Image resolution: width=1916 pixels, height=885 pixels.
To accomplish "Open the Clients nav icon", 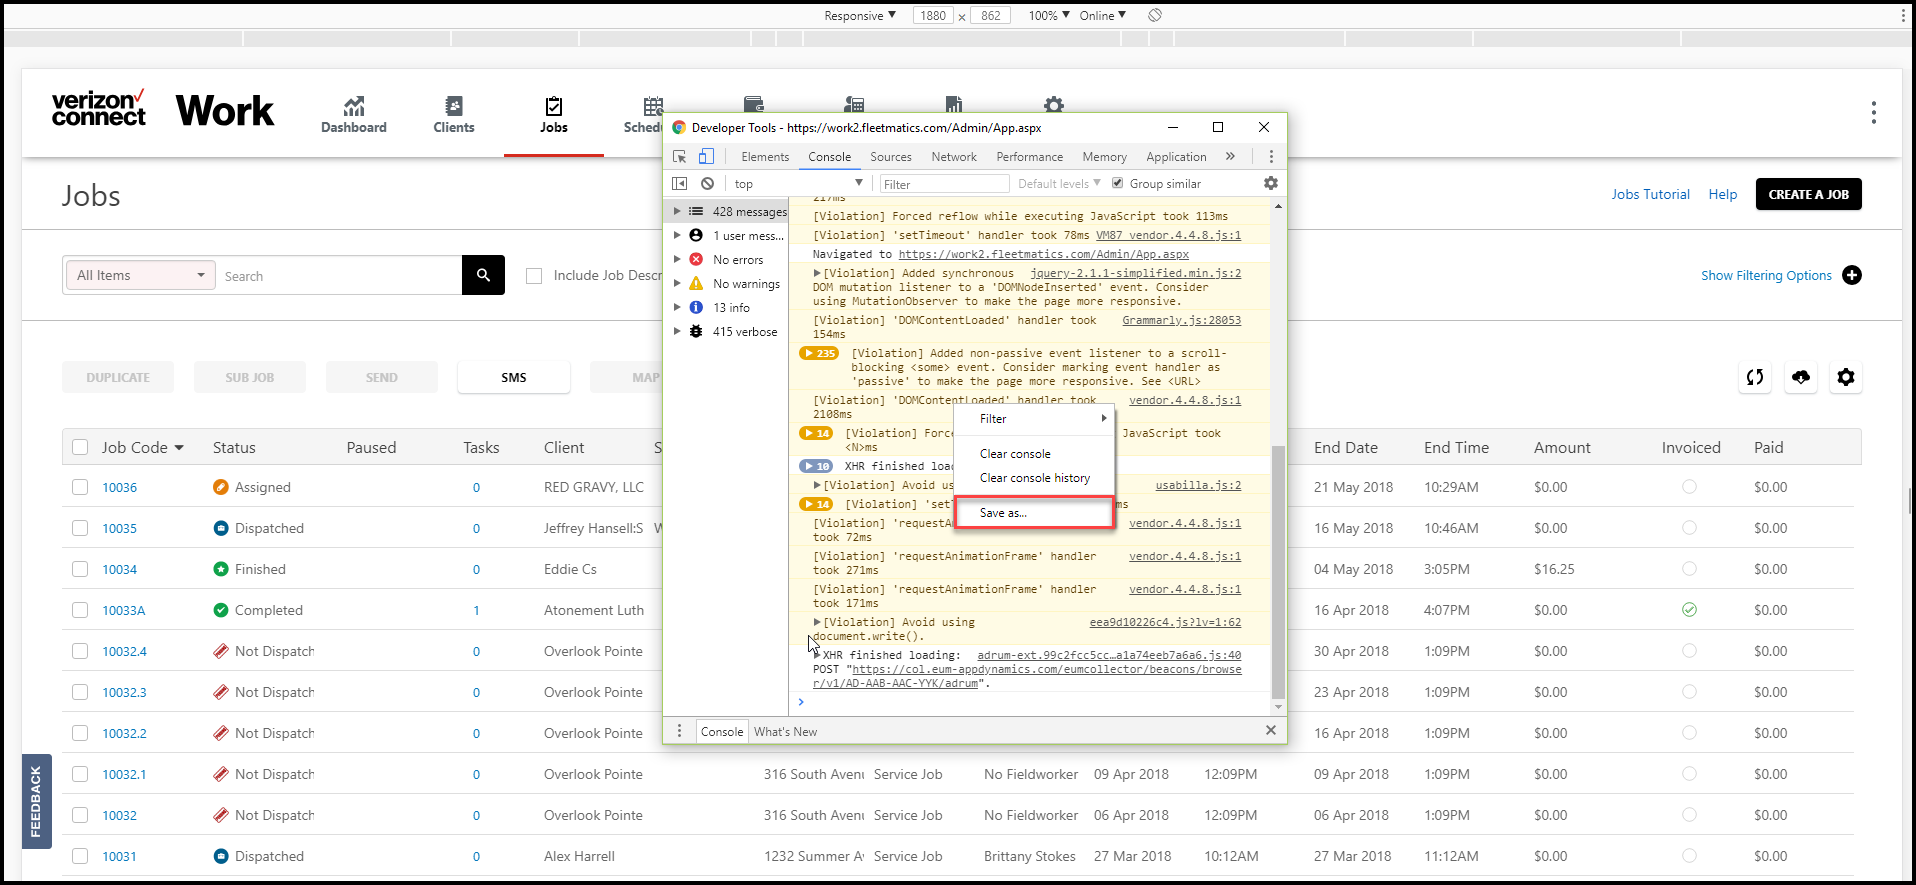I will 454,106.
